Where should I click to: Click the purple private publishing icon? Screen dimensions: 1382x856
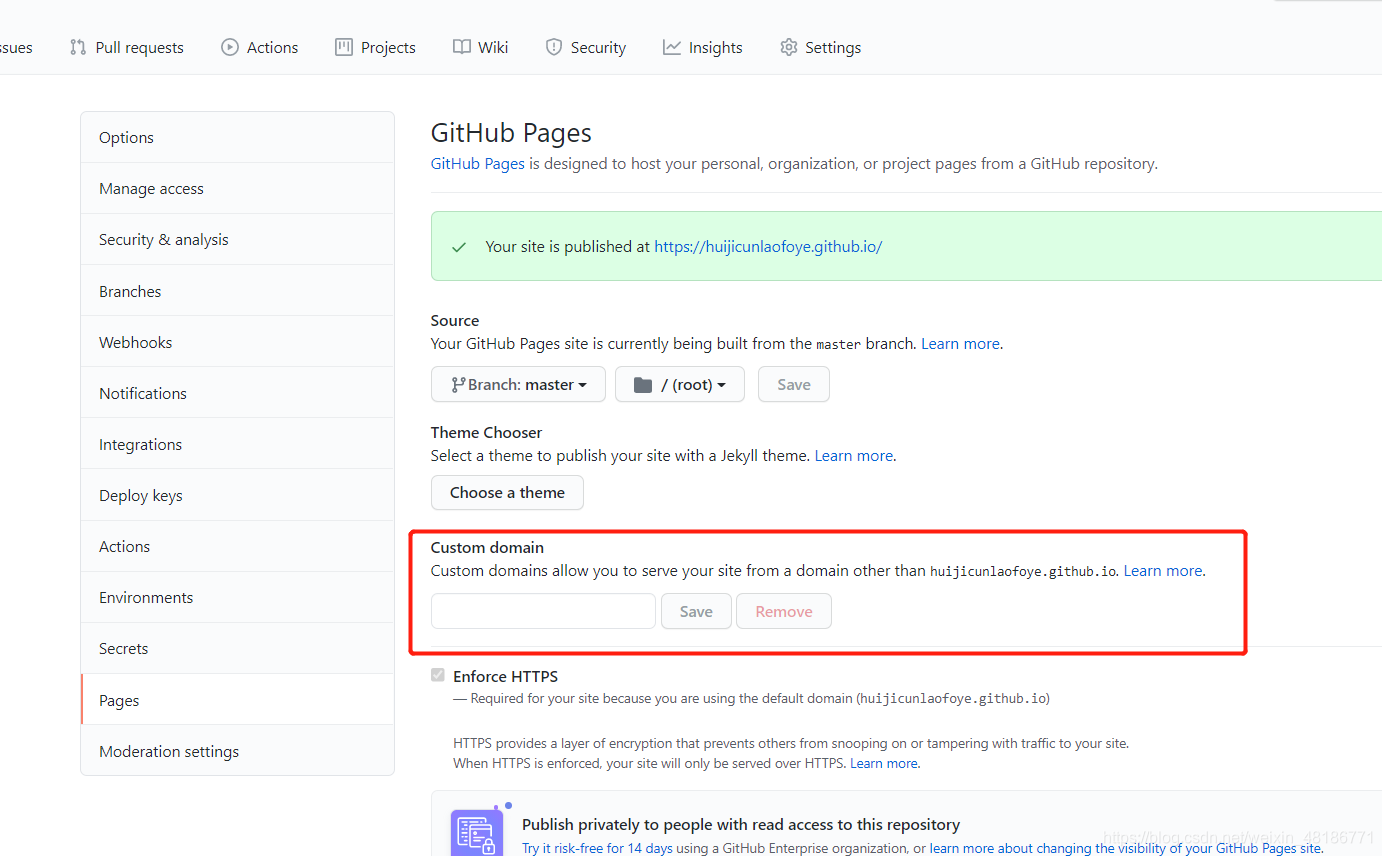[x=477, y=834]
